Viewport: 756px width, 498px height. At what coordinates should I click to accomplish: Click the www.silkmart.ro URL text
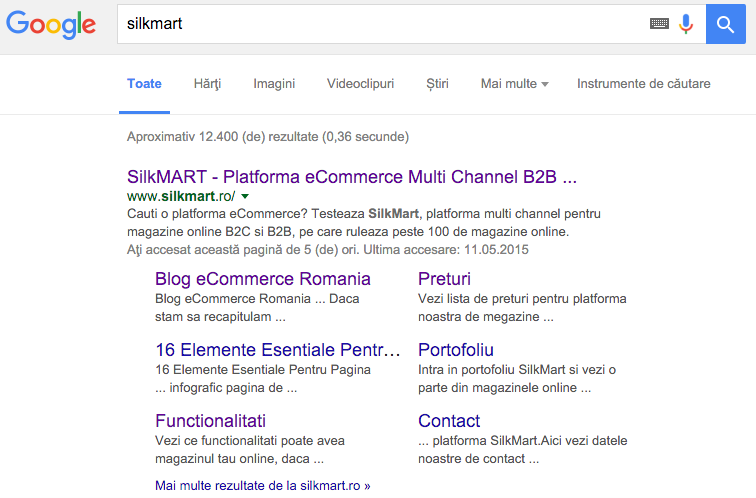point(181,196)
